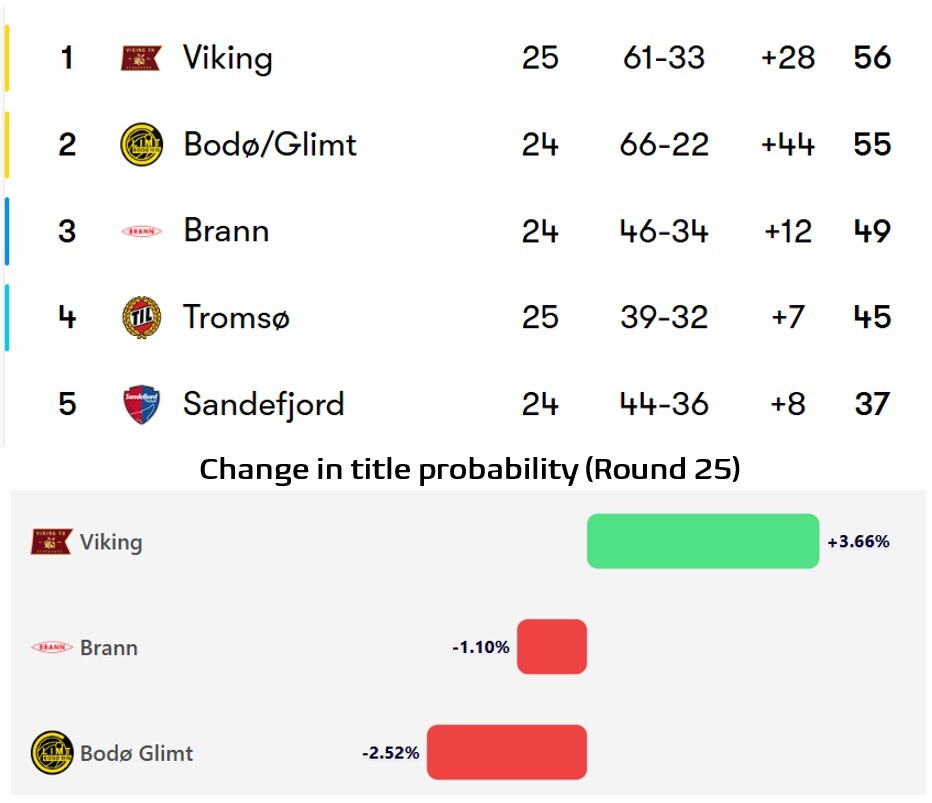The image size is (932, 803).
Task: Click Bodø/Glimt's +44 goal difference
Action: click(x=788, y=144)
